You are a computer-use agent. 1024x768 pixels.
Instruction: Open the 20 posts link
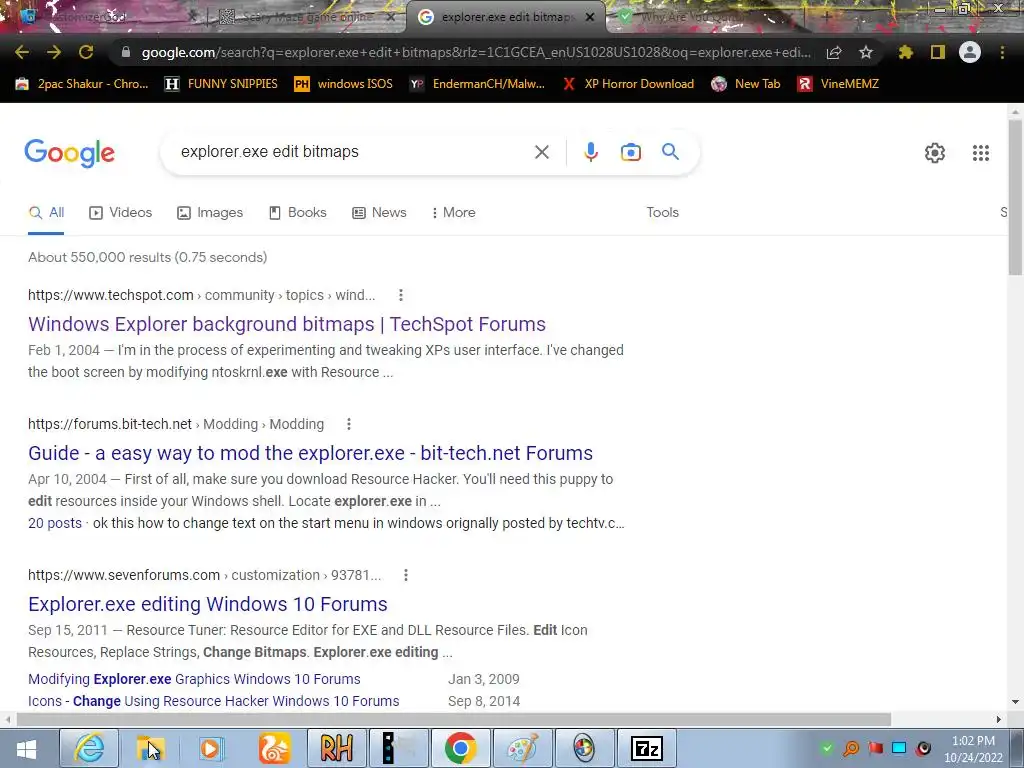tap(55, 524)
